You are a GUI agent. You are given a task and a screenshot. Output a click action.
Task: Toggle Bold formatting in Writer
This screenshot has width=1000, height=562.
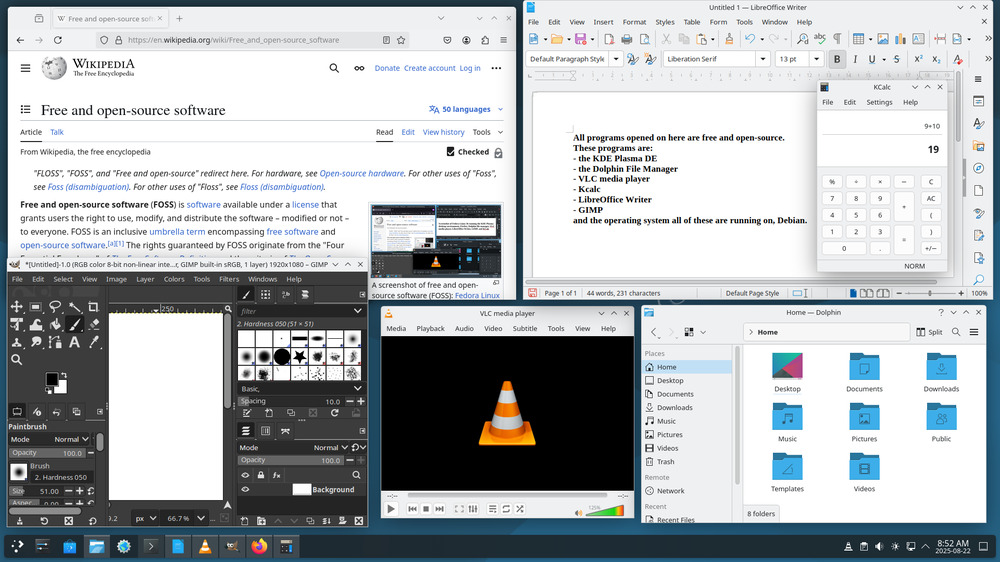click(837, 59)
